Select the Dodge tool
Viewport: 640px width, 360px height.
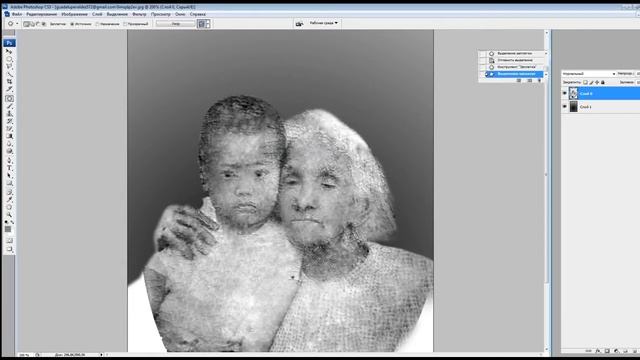tap(9, 151)
